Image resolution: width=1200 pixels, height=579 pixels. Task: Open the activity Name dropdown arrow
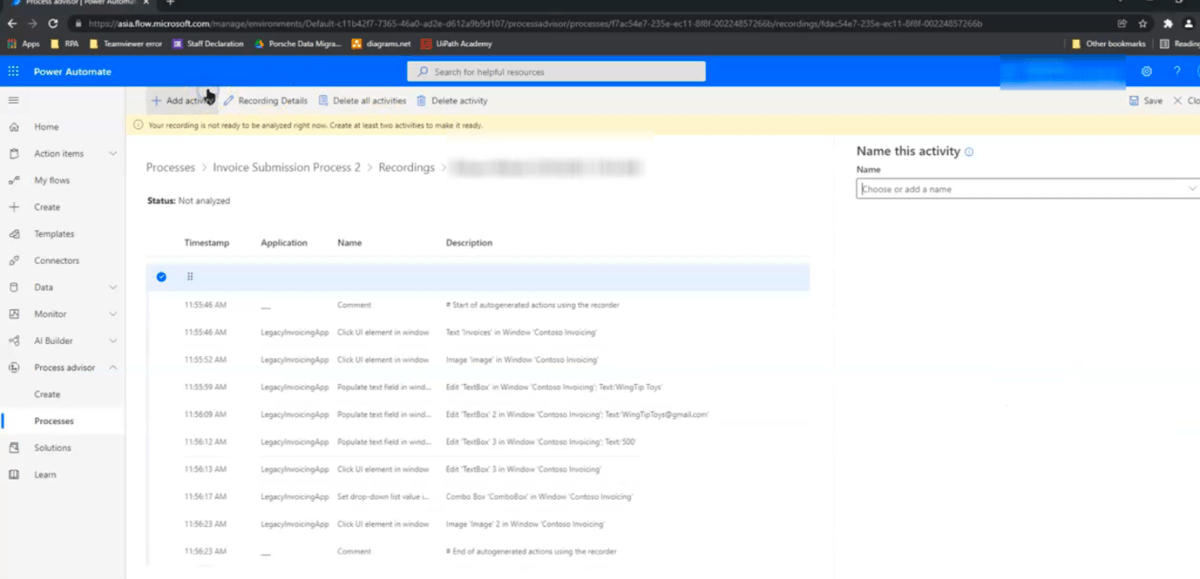[1192, 188]
